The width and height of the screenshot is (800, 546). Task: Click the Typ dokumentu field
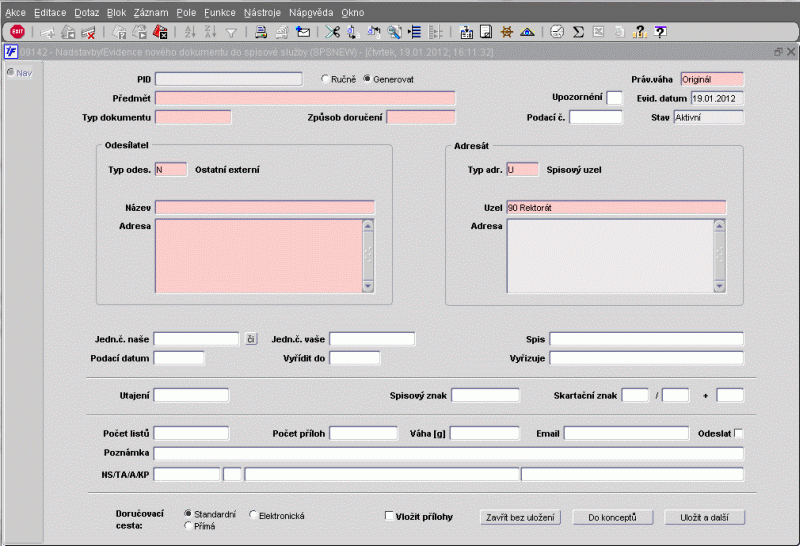point(193,117)
